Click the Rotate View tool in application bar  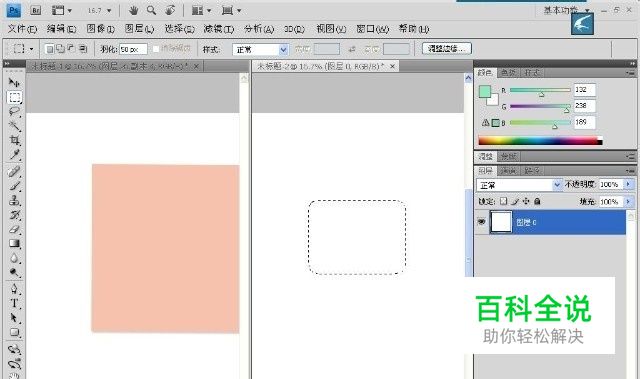coord(170,10)
